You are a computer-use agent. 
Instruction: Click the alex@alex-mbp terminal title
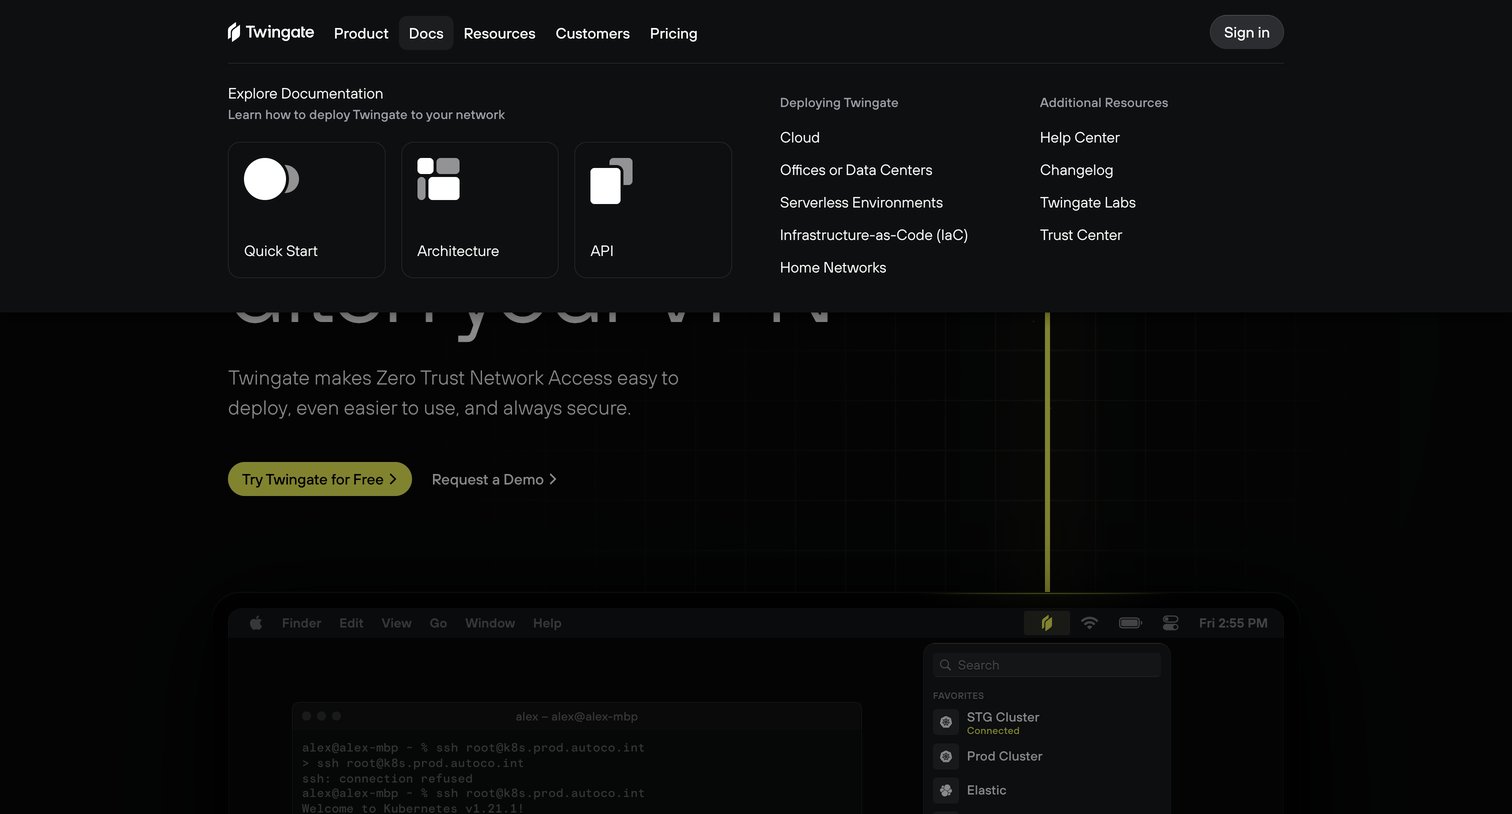[x=577, y=716]
